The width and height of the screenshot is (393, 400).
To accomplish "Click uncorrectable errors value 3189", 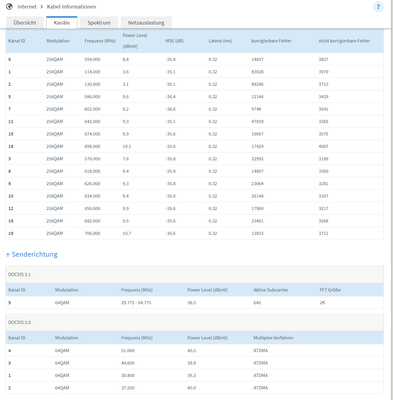I will [x=323, y=159].
